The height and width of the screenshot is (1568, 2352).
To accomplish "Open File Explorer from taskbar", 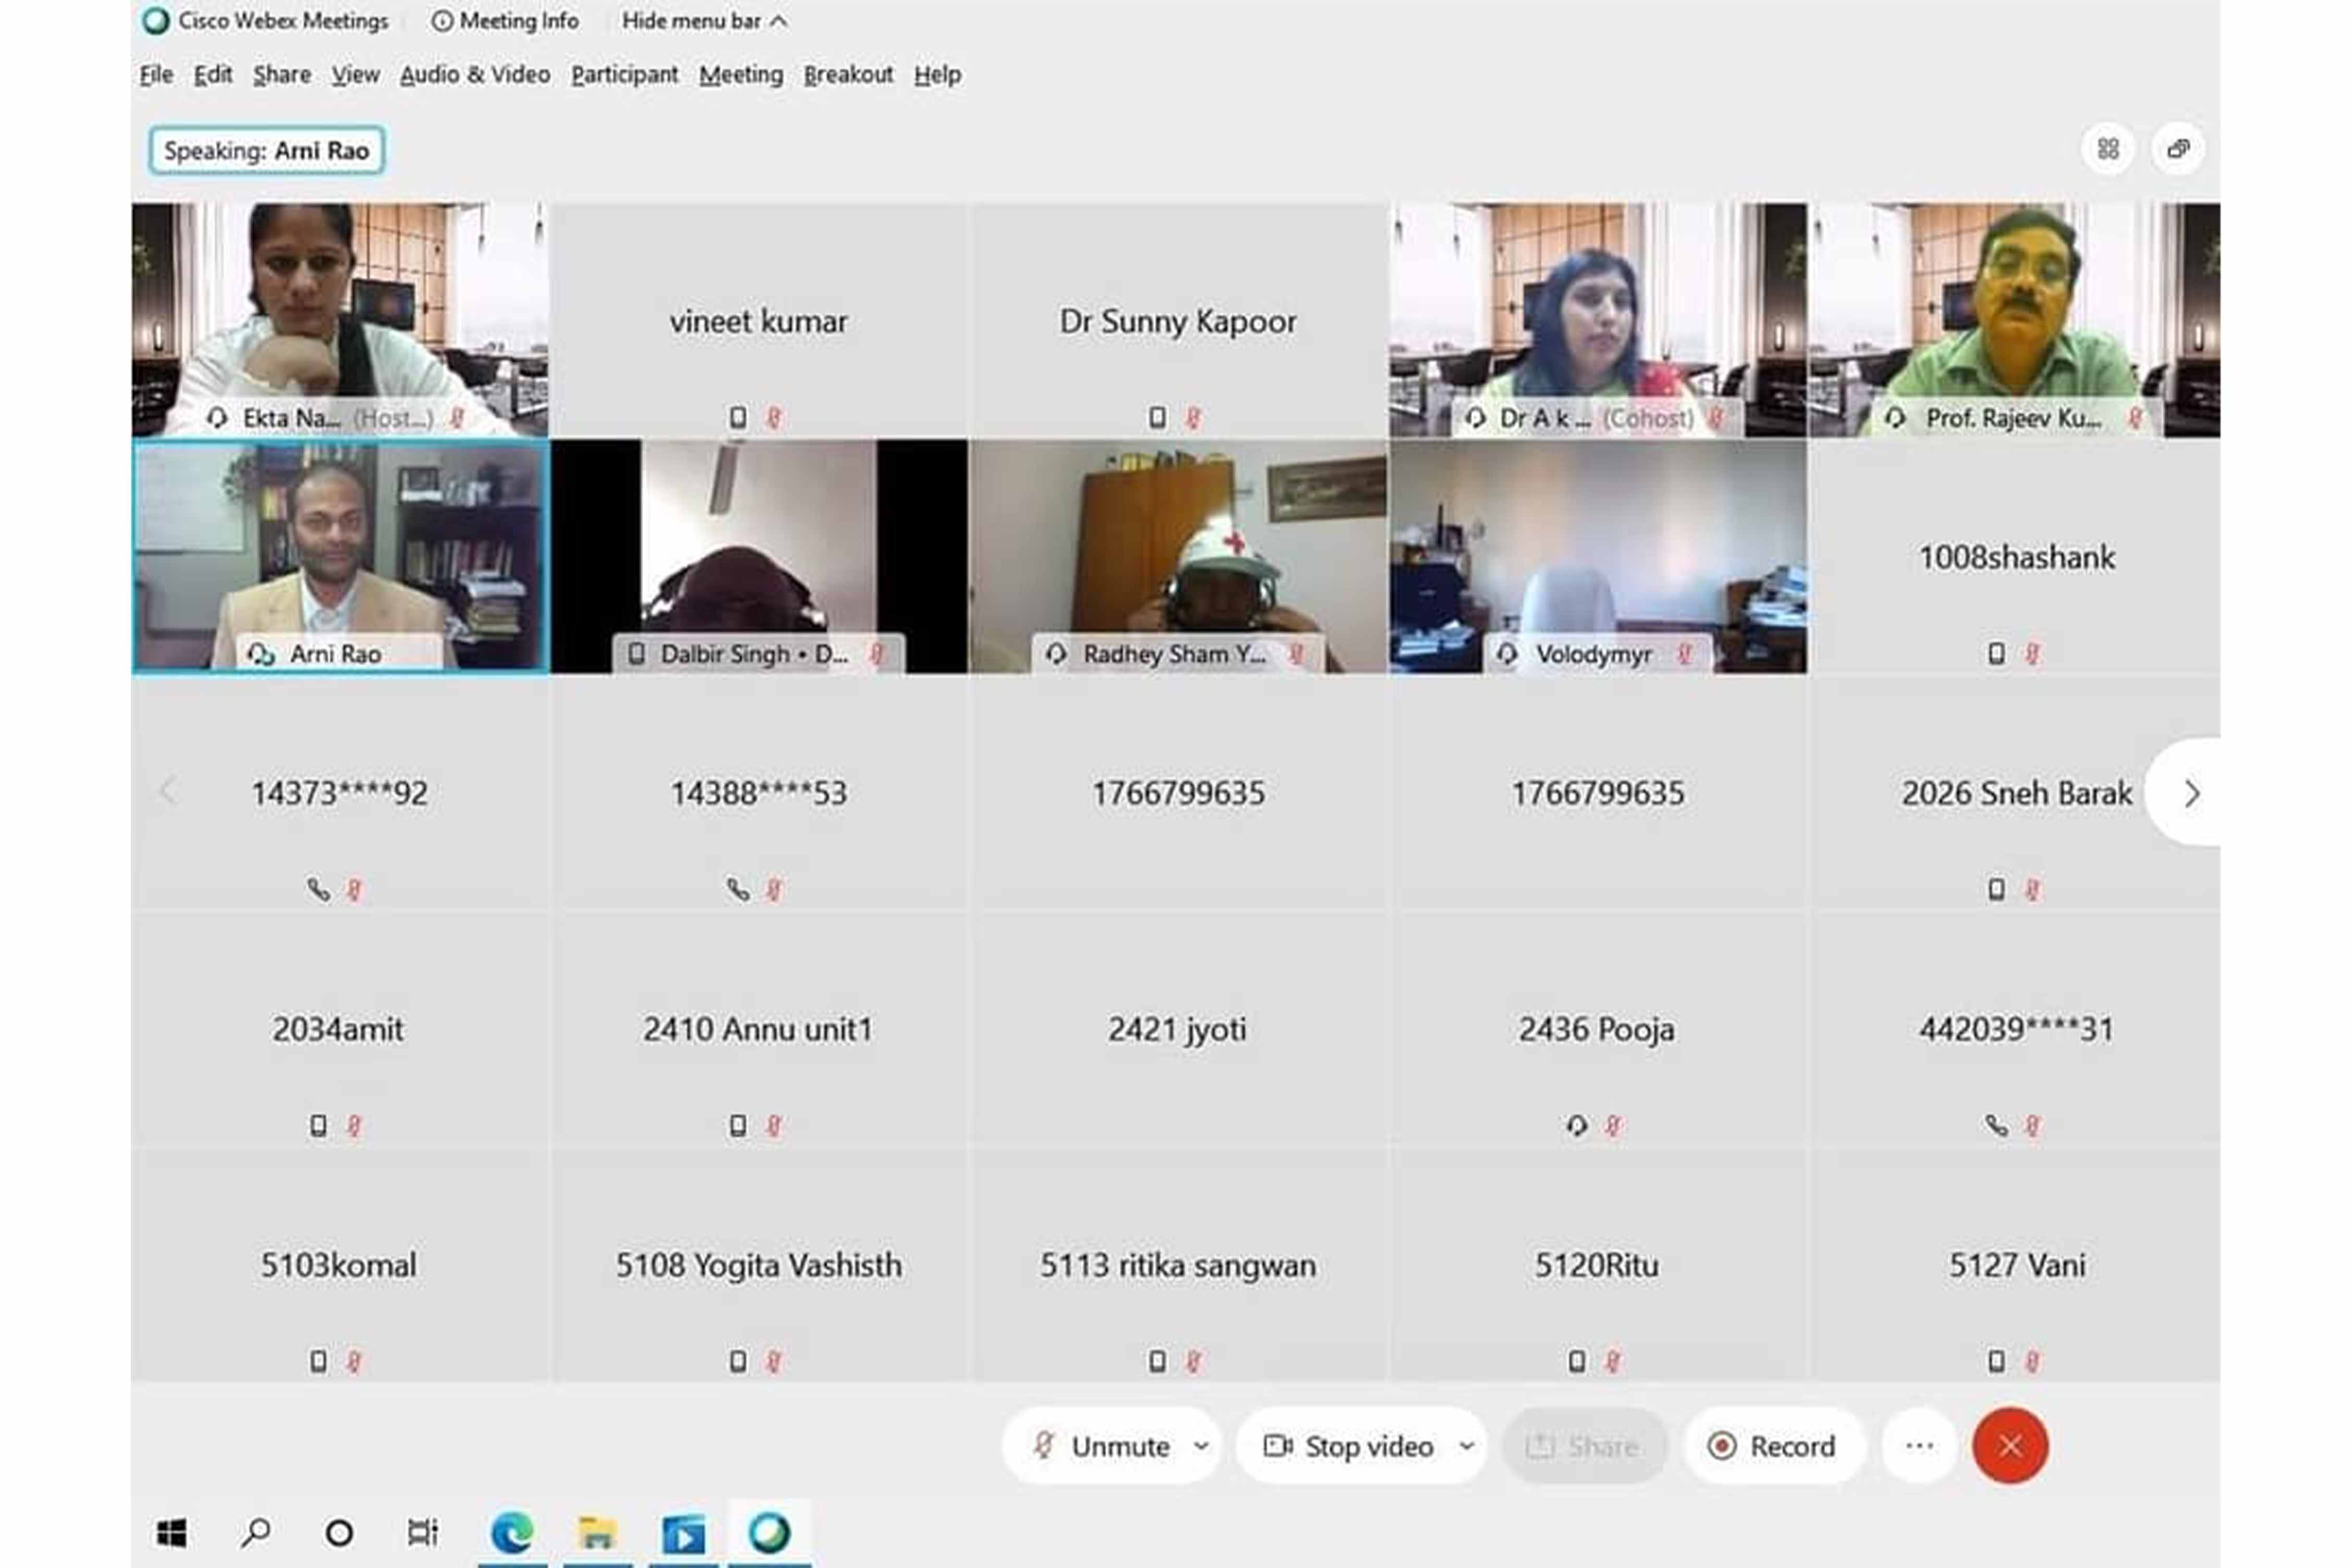I will [597, 1532].
